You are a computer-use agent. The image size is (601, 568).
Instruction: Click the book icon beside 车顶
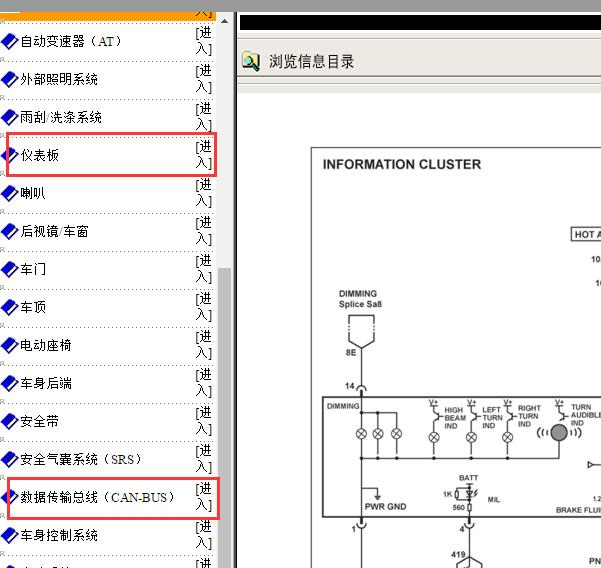(10, 307)
